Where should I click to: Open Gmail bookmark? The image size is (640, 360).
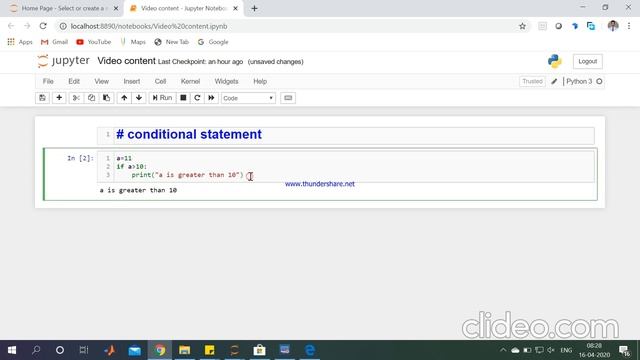point(54,42)
